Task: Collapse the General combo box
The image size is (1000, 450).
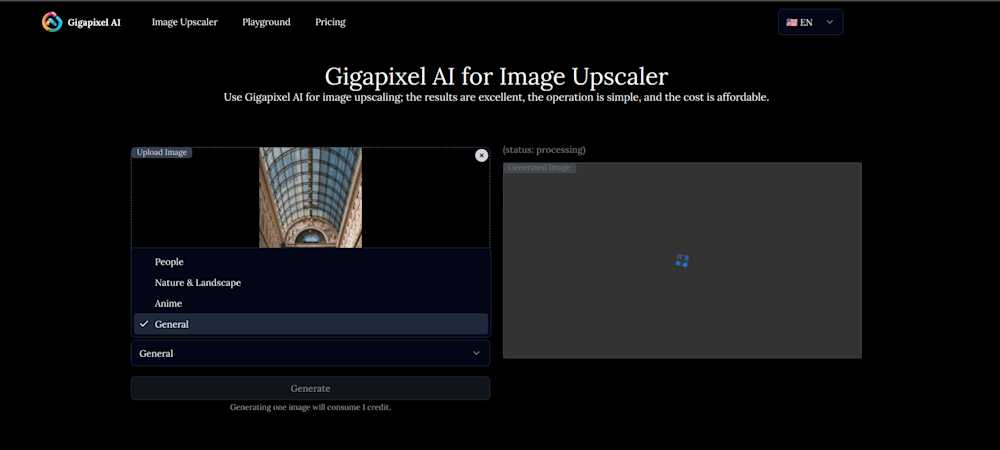Action: (311, 353)
